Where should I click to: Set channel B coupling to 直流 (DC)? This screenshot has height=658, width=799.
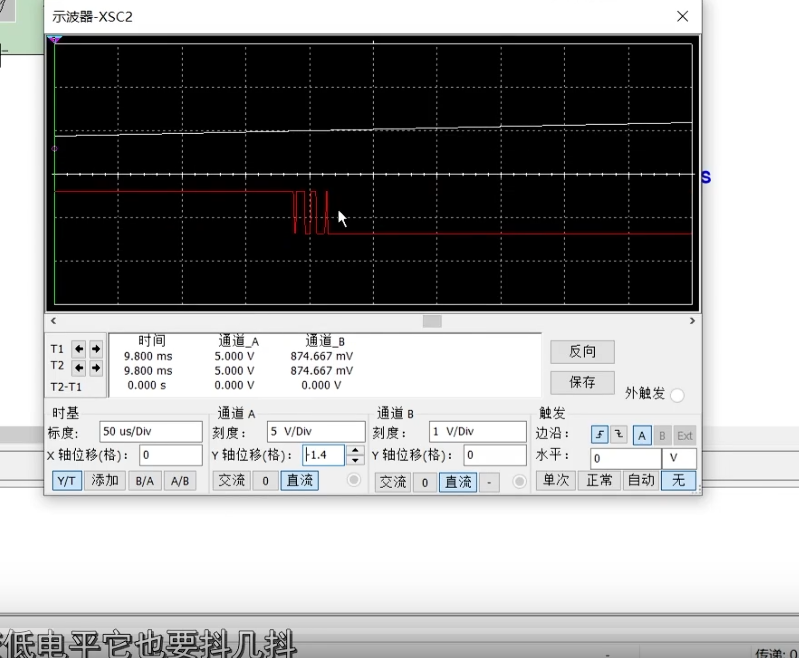point(458,482)
